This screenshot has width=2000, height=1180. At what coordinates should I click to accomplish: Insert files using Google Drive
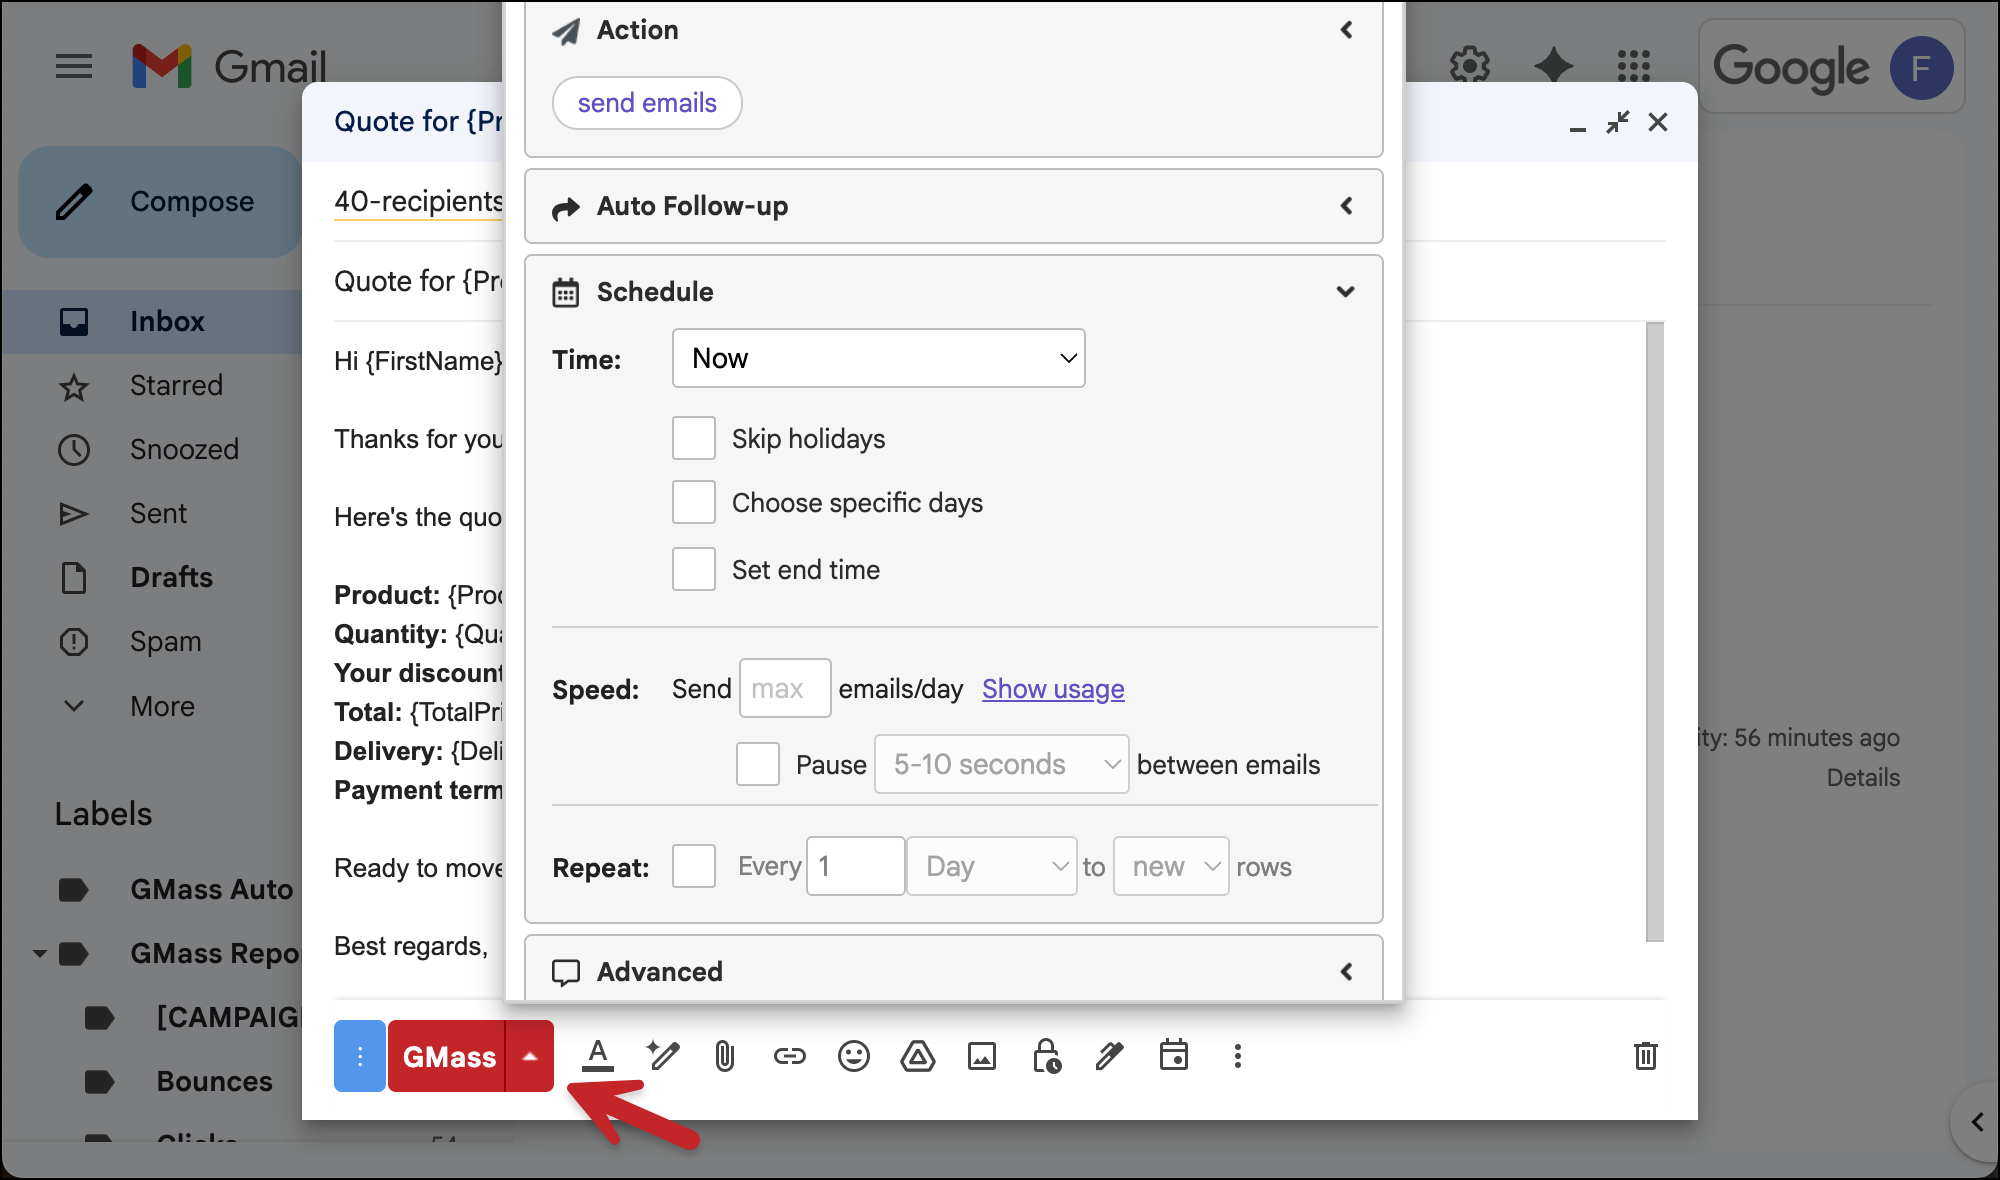918,1056
